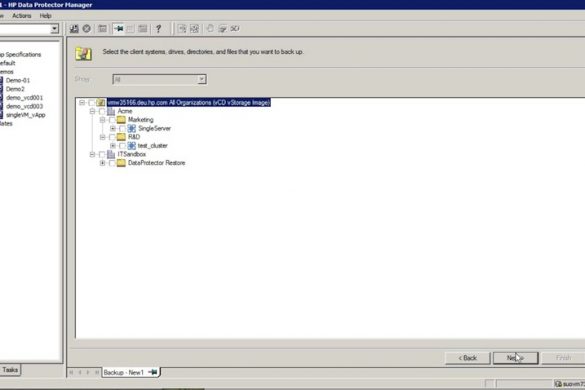
Task: Select the test_cluster label
Action: pyautogui.click(x=153, y=146)
